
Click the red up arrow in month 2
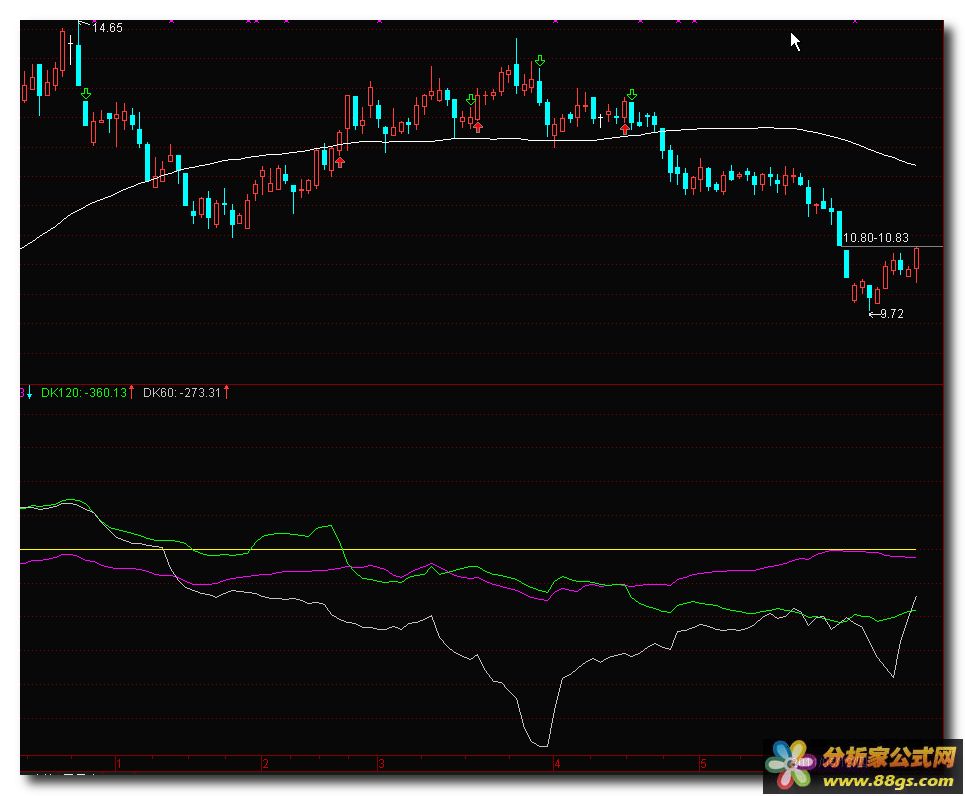point(340,162)
